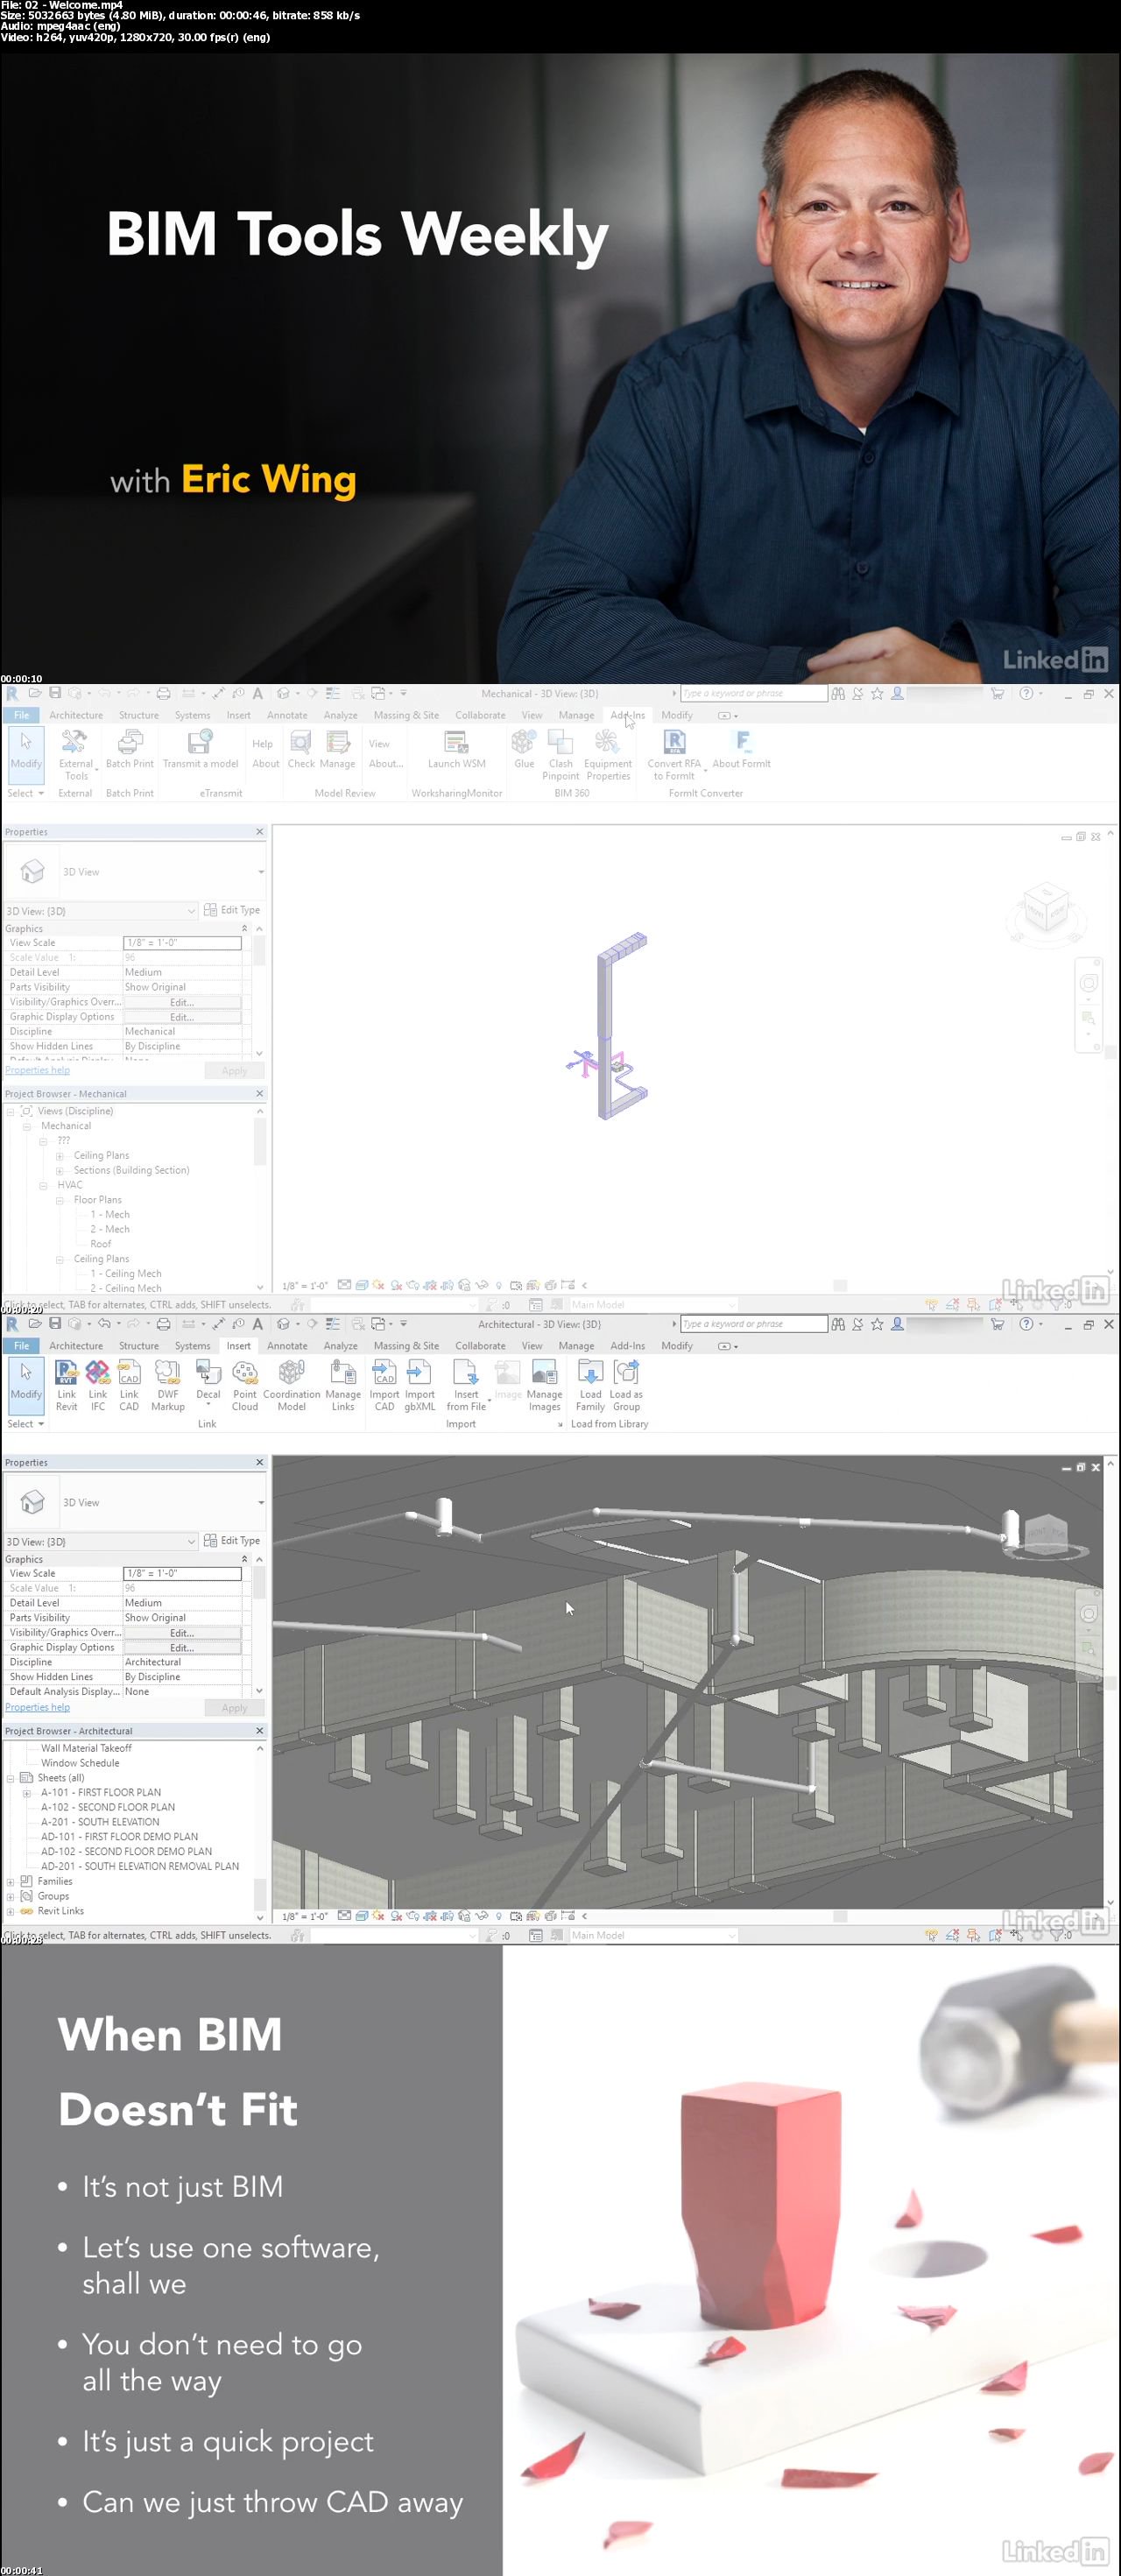Open Massing & Site tab in Architectural window
The image size is (1121, 2576).
click(x=406, y=1347)
